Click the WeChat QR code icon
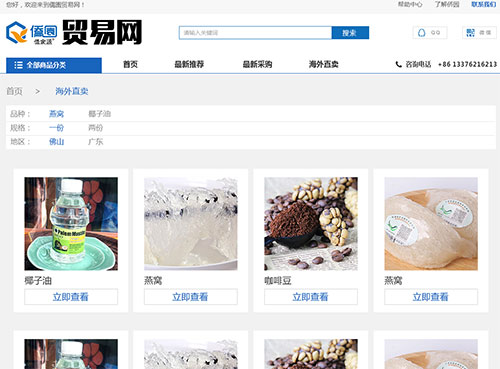This screenshot has width=500, height=369. [x=470, y=33]
